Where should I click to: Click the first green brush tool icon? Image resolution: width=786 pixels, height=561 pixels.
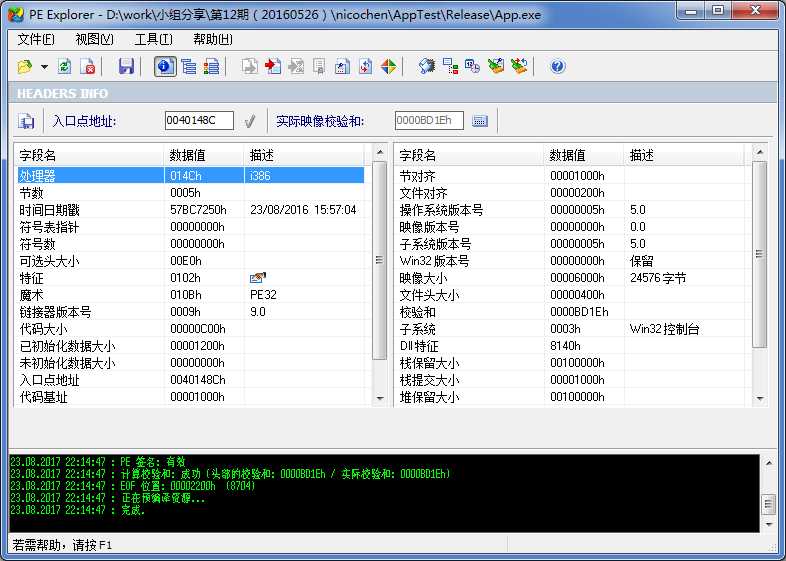coord(496,66)
